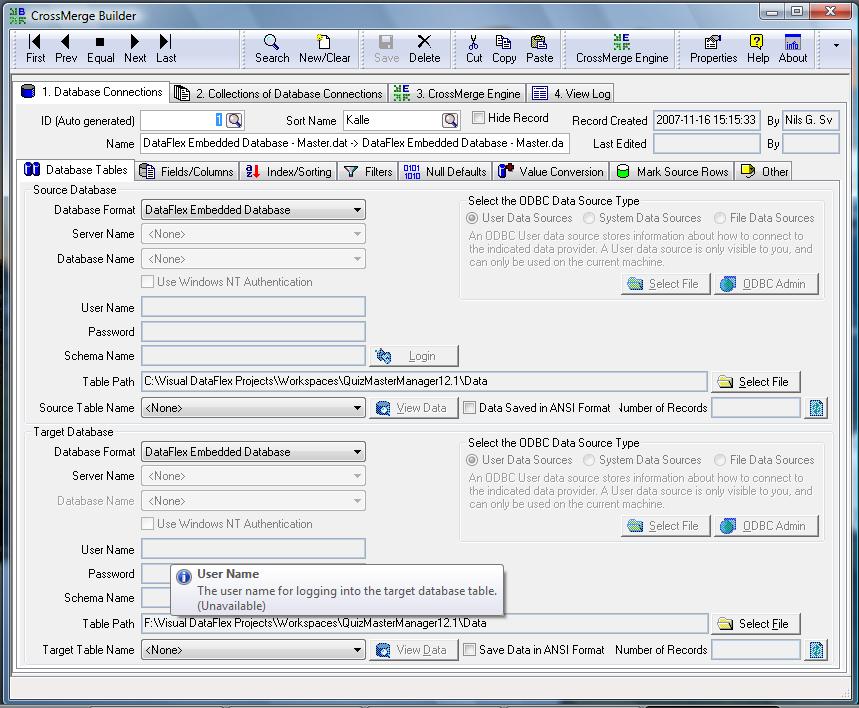Select the Index/Sorting tab
Screen dimensions: 859x708
point(288,172)
